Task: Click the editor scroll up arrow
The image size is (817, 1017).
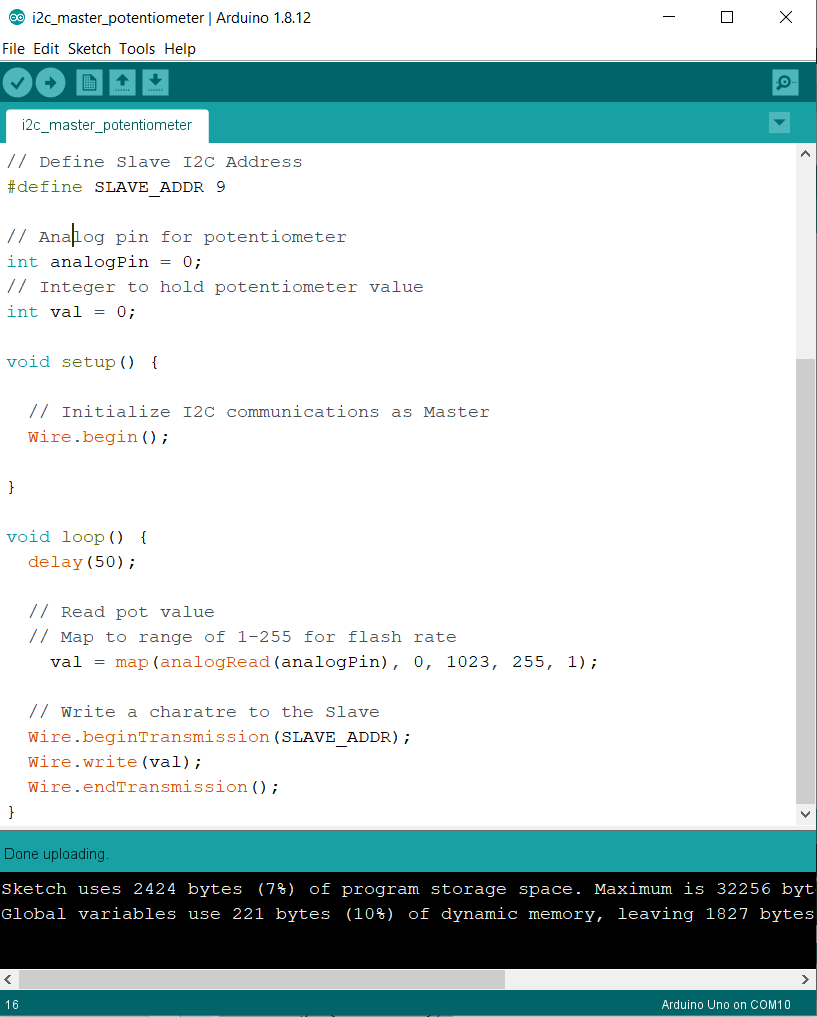Action: [805, 154]
